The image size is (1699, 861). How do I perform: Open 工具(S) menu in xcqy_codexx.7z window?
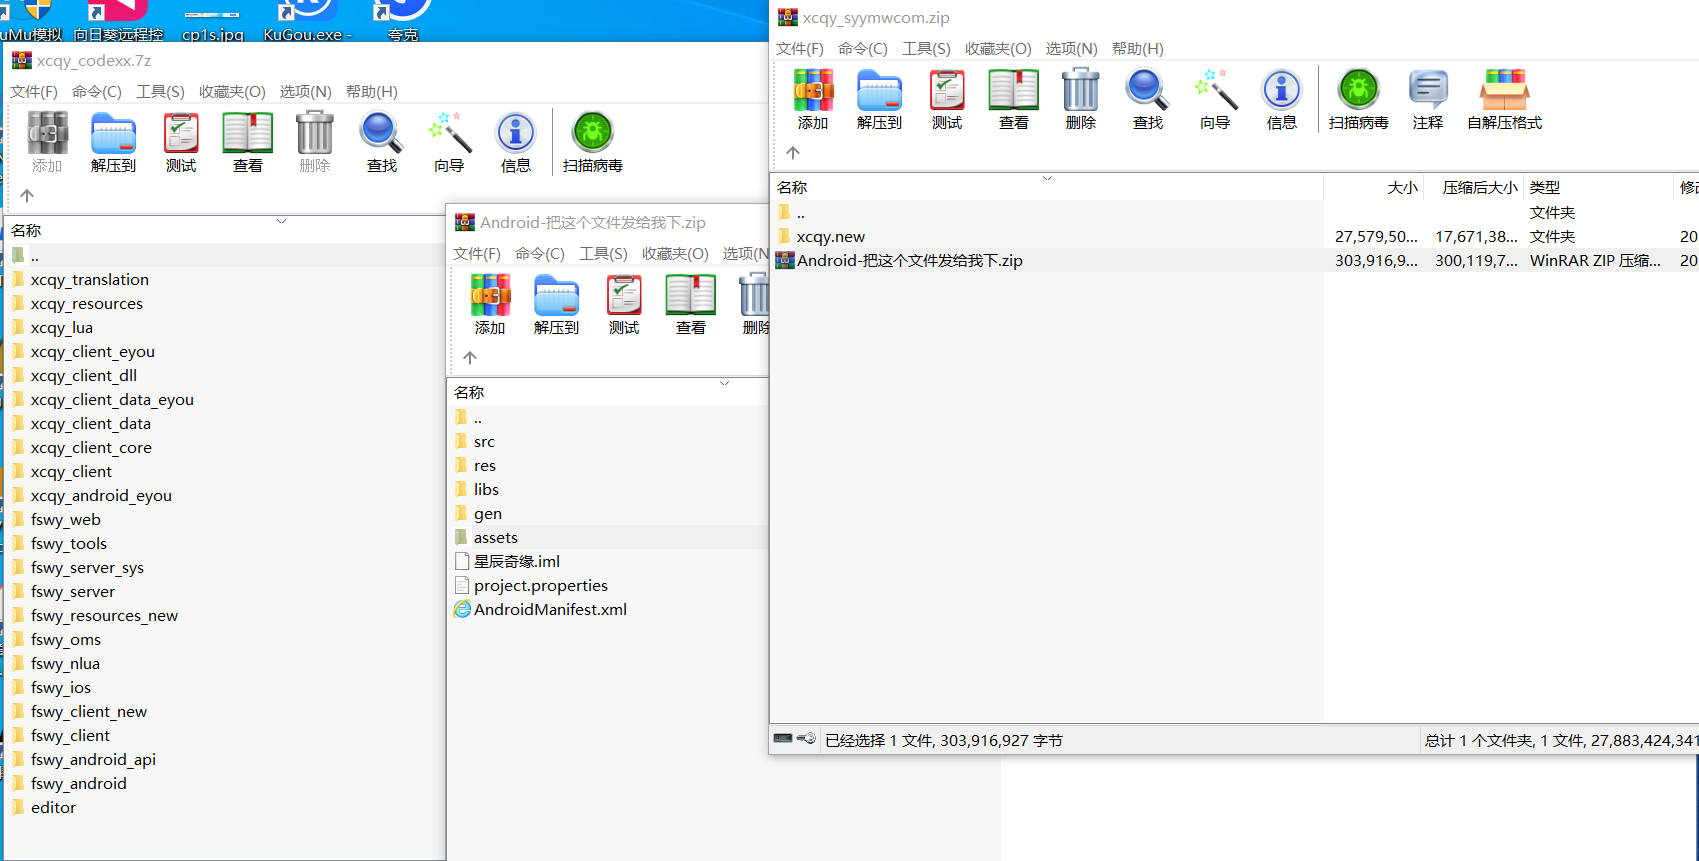tap(160, 92)
